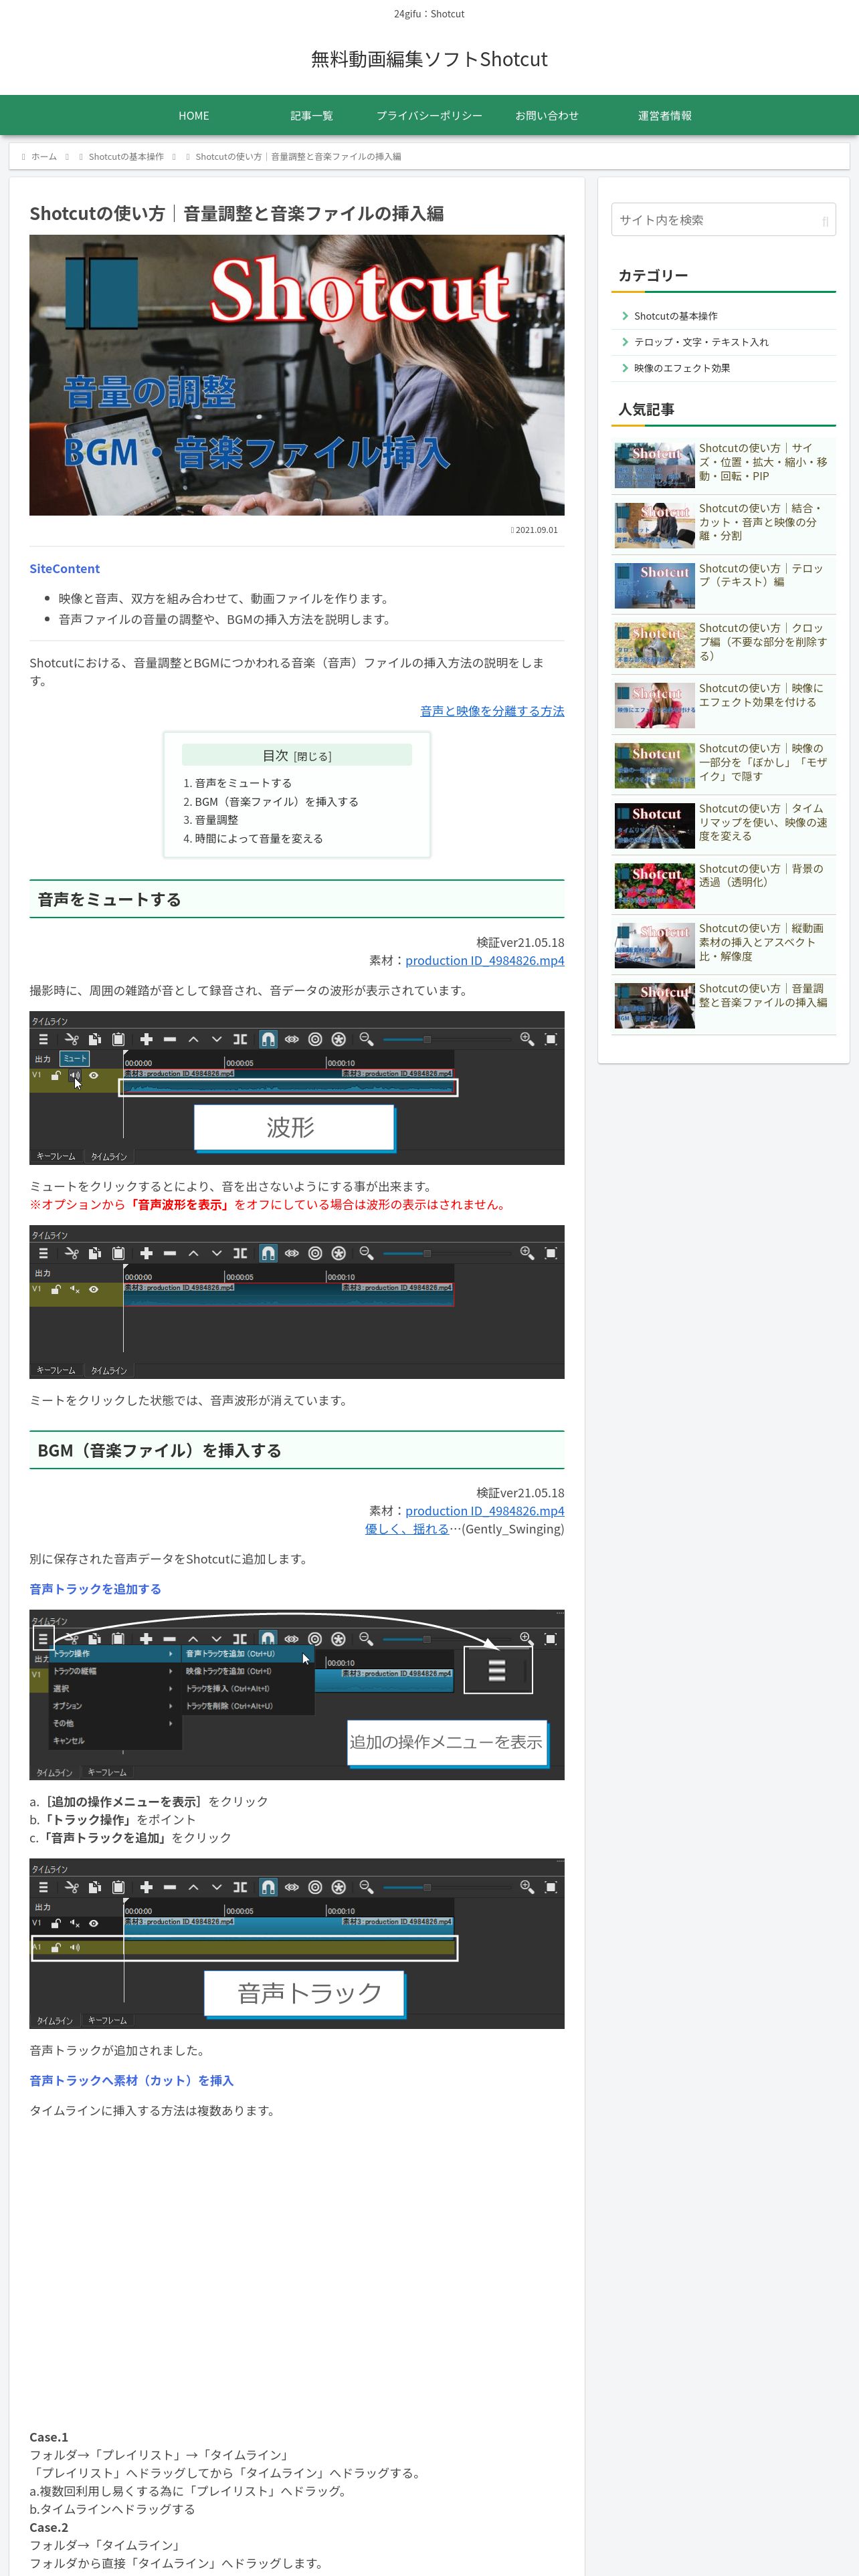859x2576 pixels.
Task: Click zoom-to-fit icon in muted timeline screenshot
Action: 550,1253
